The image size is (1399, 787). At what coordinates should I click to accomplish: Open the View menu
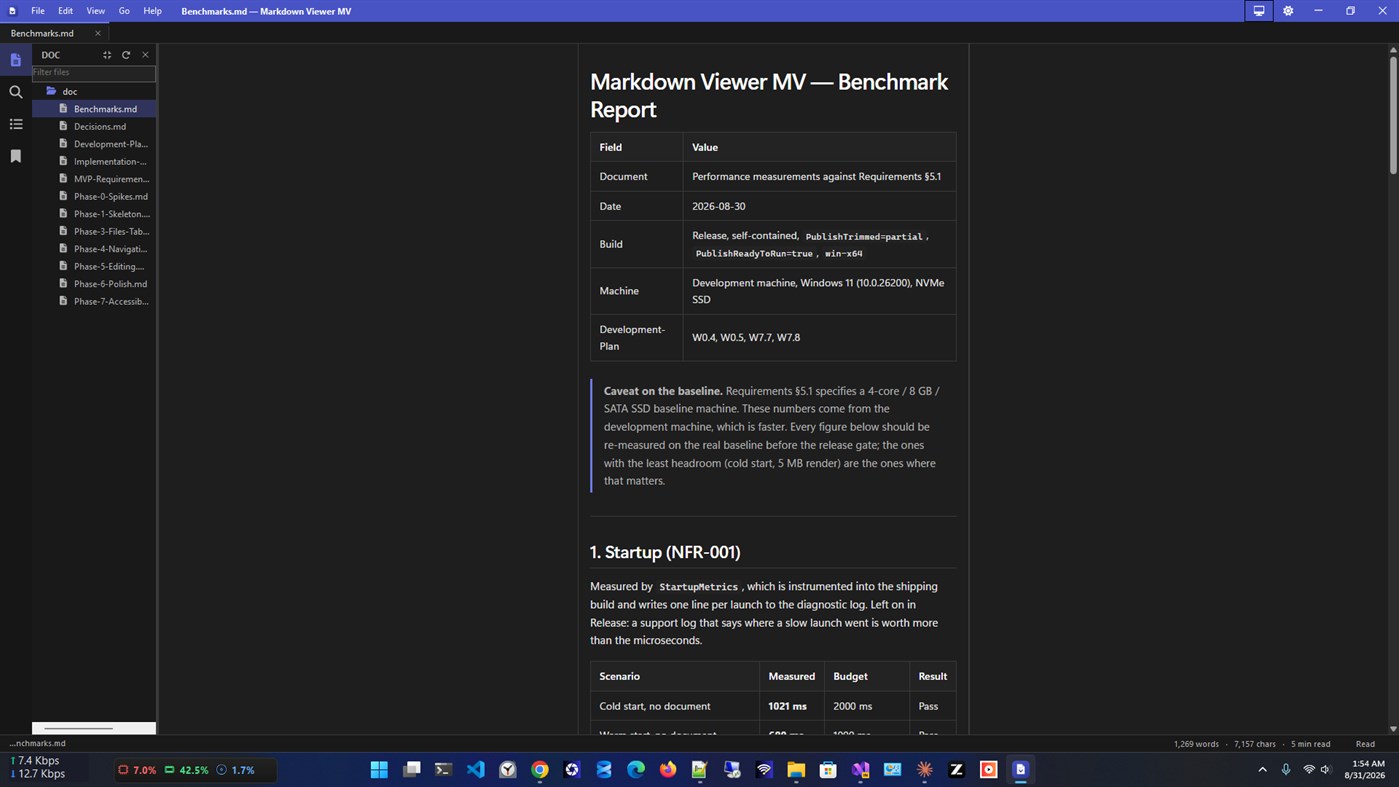[x=95, y=11]
